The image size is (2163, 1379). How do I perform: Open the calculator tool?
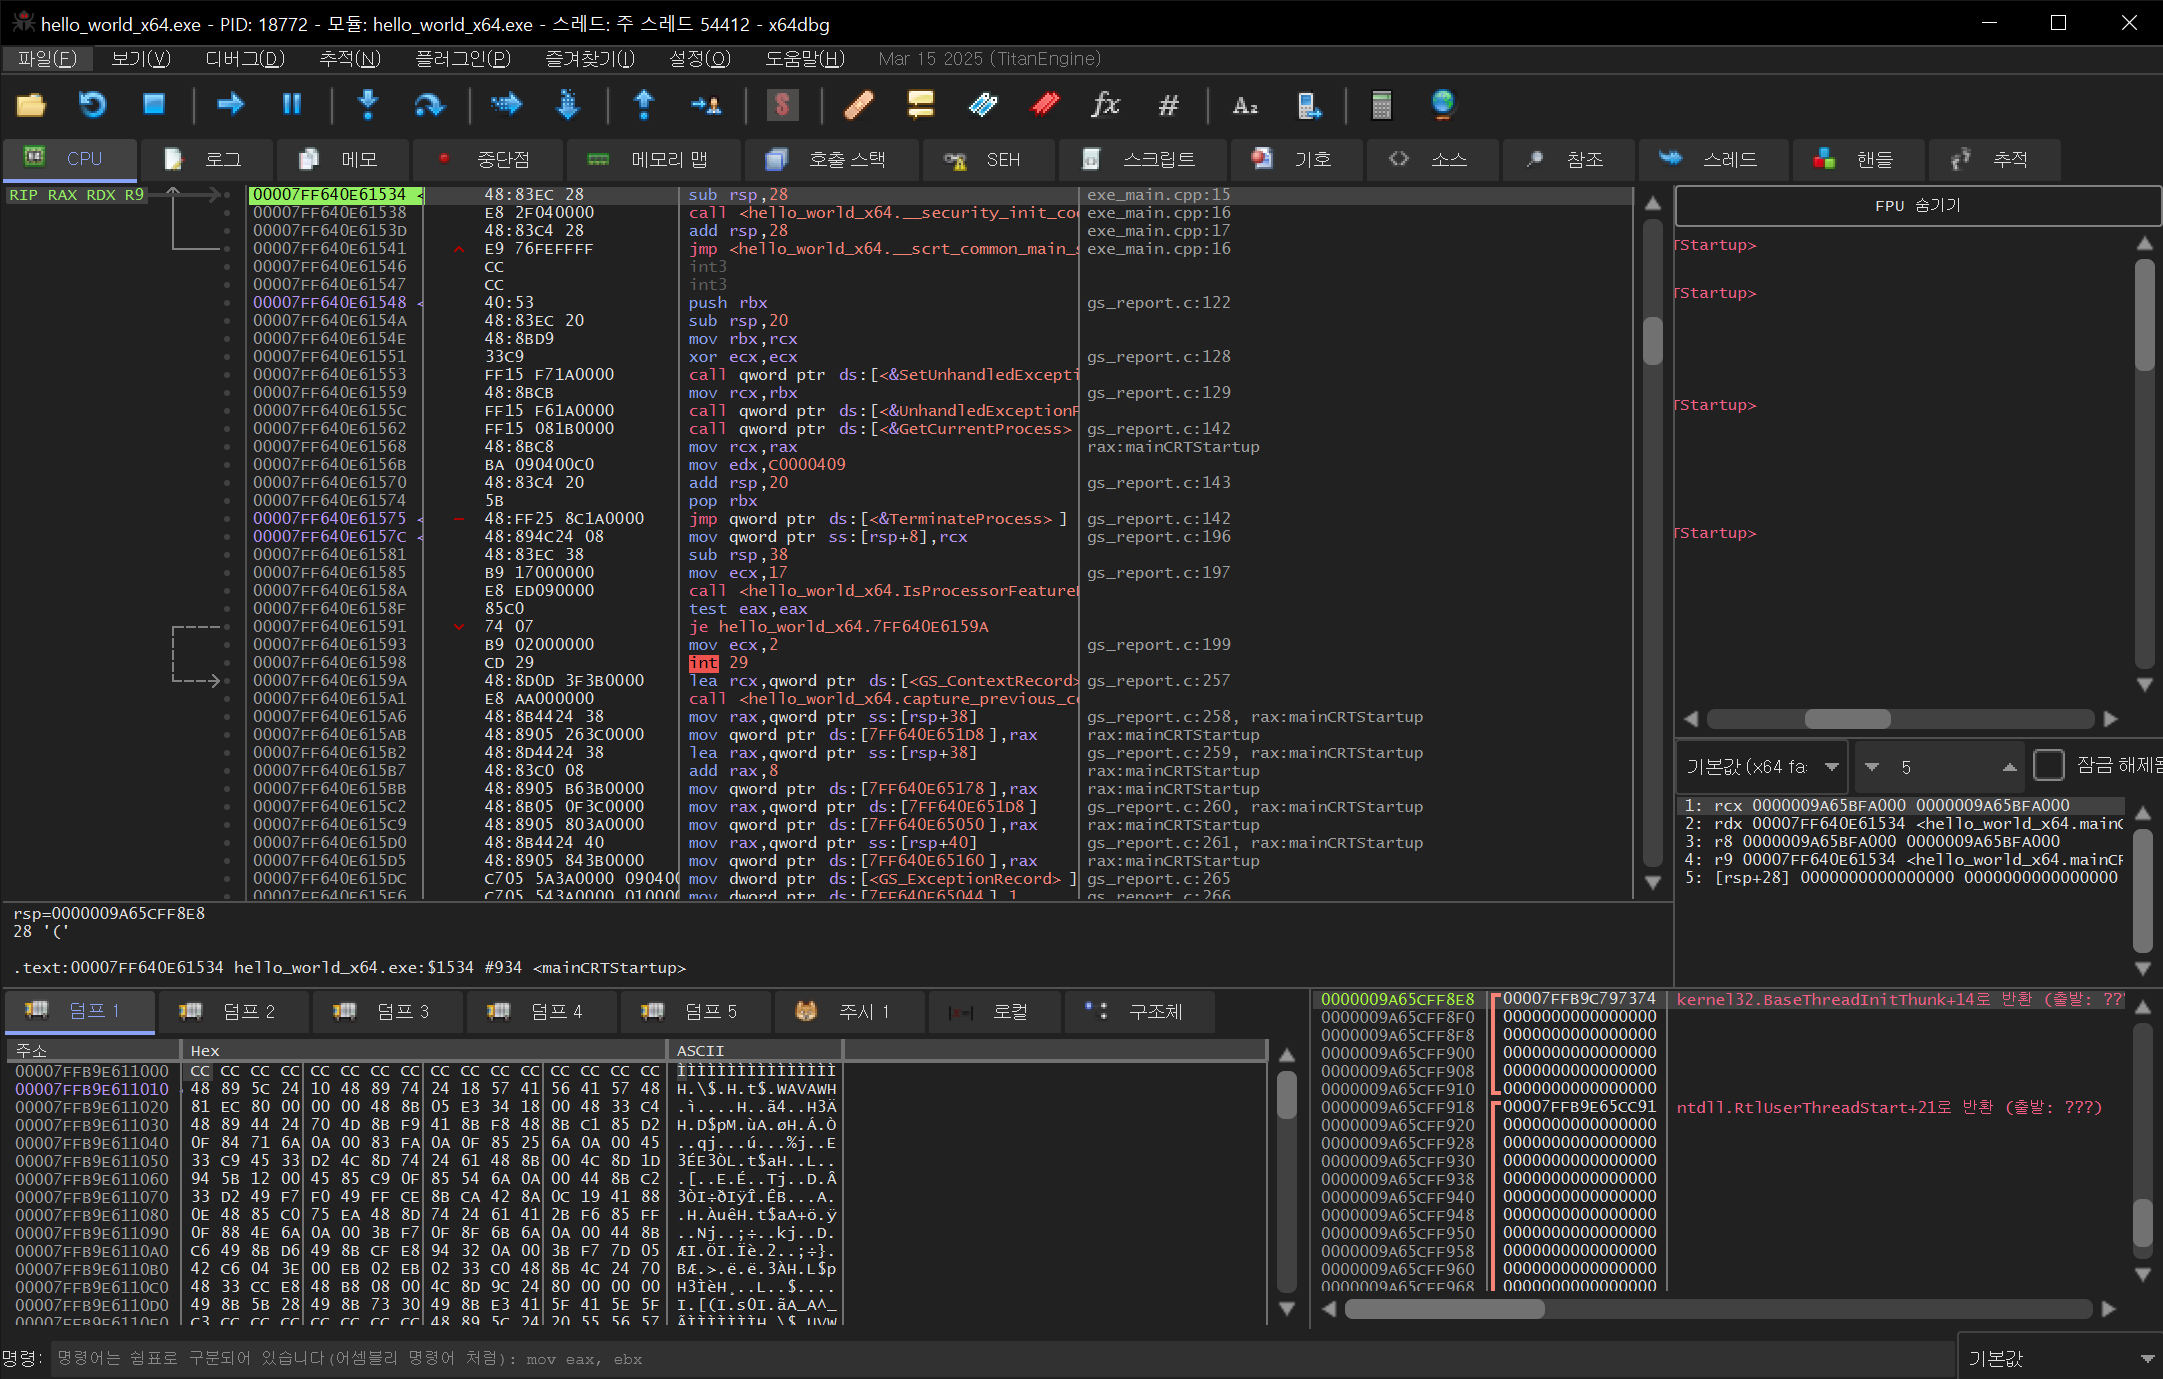[1381, 105]
